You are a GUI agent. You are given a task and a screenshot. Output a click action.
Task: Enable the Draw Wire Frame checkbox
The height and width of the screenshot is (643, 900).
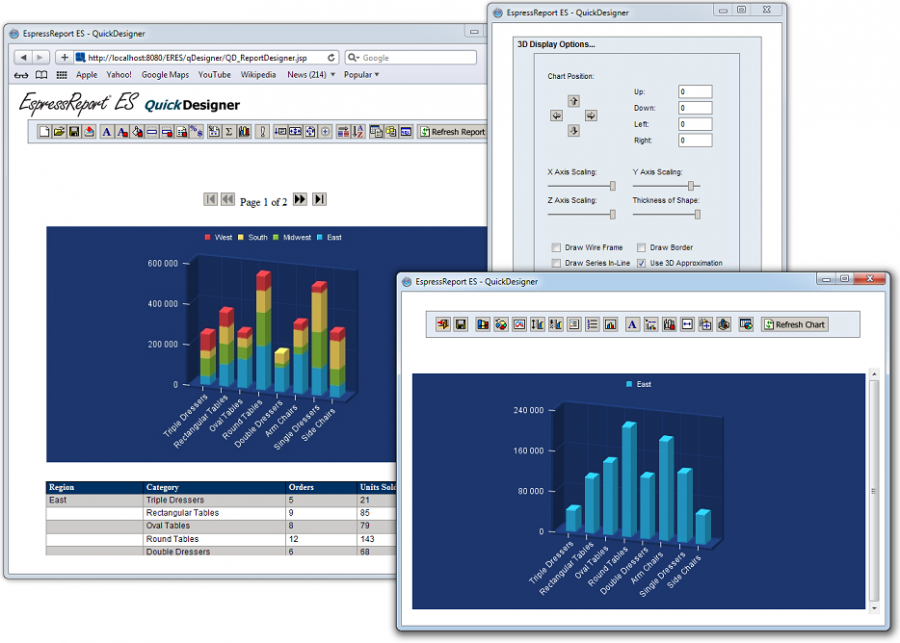click(556, 247)
